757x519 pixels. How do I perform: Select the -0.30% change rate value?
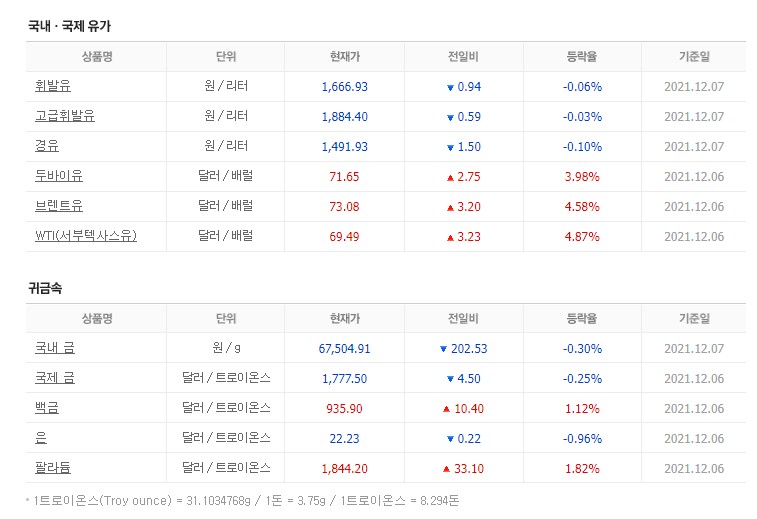pyautogui.click(x=582, y=349)
